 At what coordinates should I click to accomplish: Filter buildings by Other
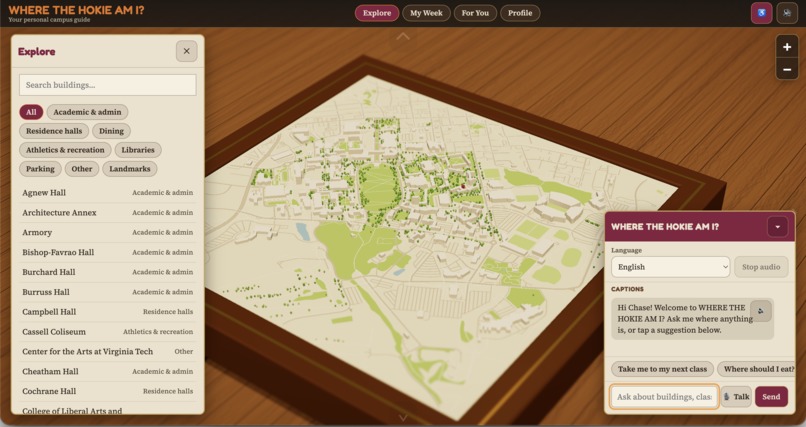(82, 169)
